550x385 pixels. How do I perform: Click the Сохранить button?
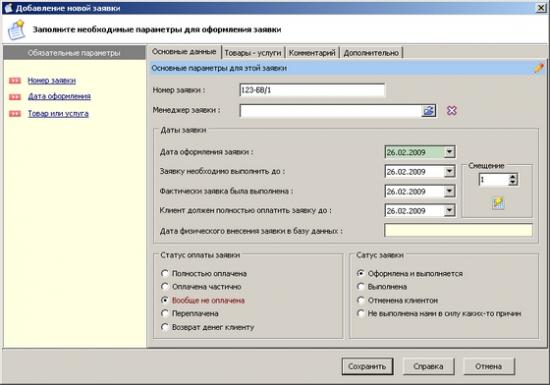tap(367, 366)
